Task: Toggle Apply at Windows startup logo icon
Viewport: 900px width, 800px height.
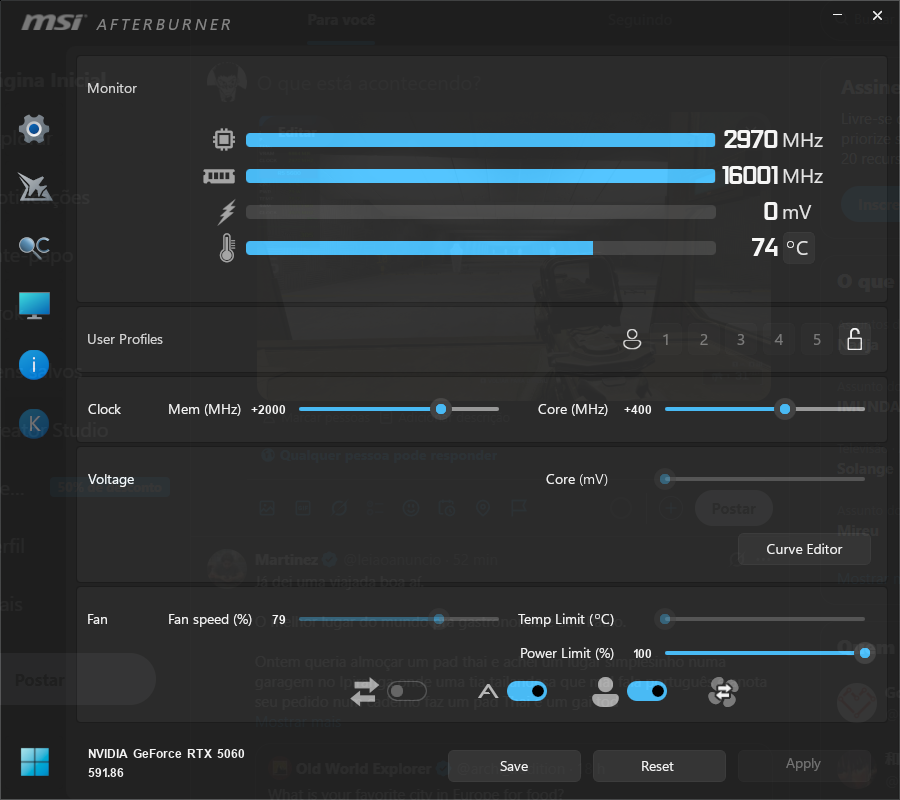Action: [x=34, y=762]
